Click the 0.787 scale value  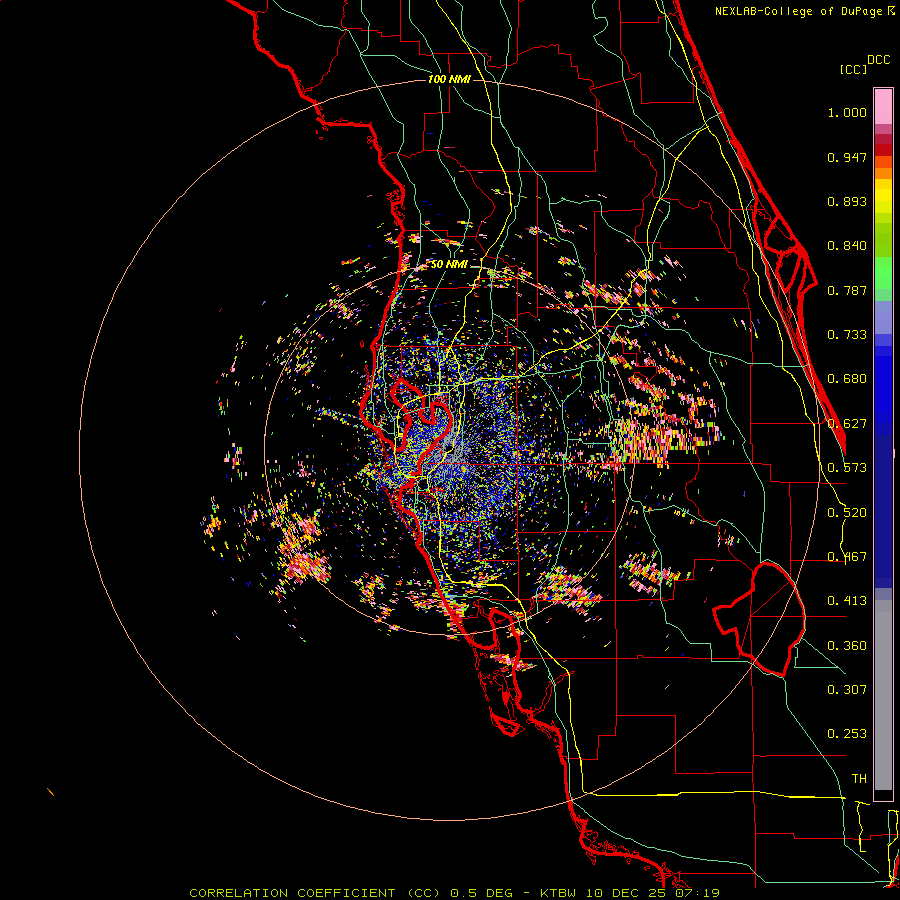coord(847,290)
